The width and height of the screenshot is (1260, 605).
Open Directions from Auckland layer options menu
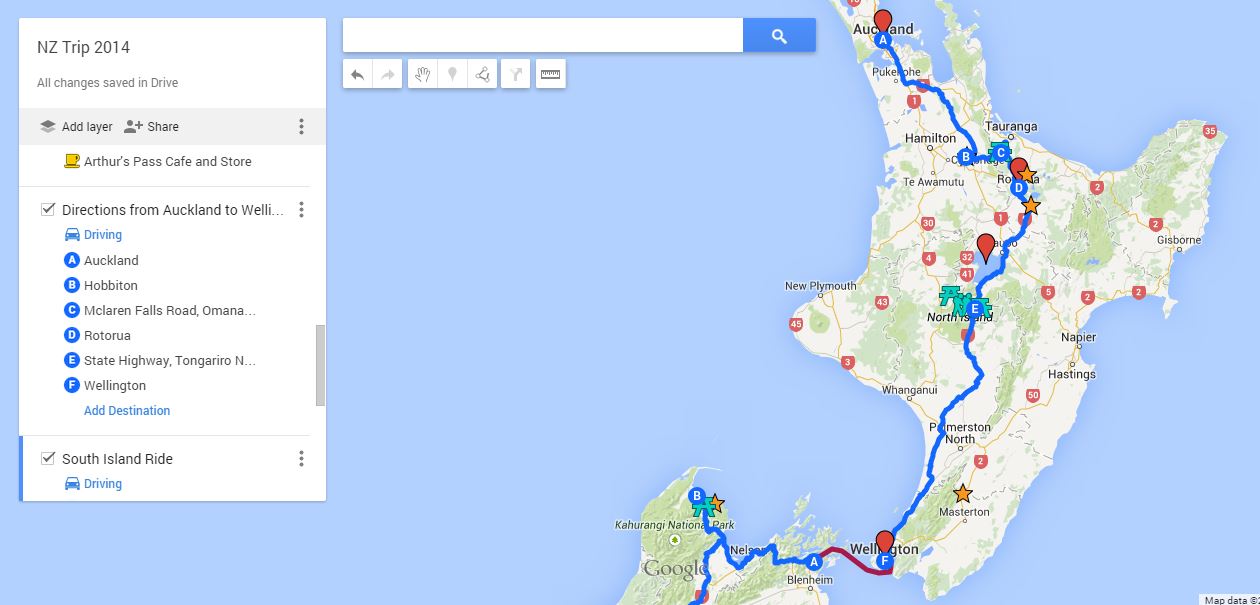(x=301, y=209)
